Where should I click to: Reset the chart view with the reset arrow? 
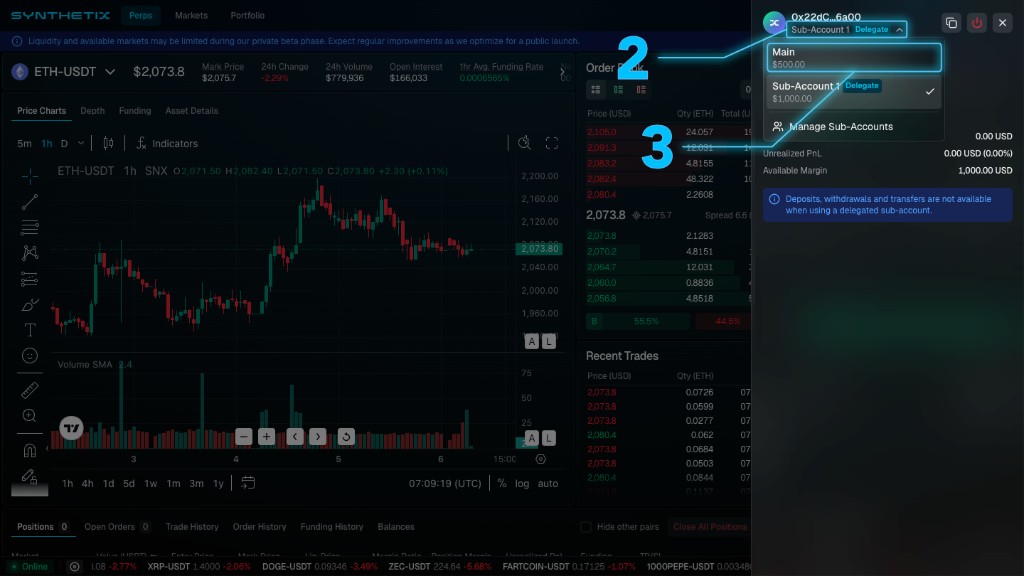345,436
